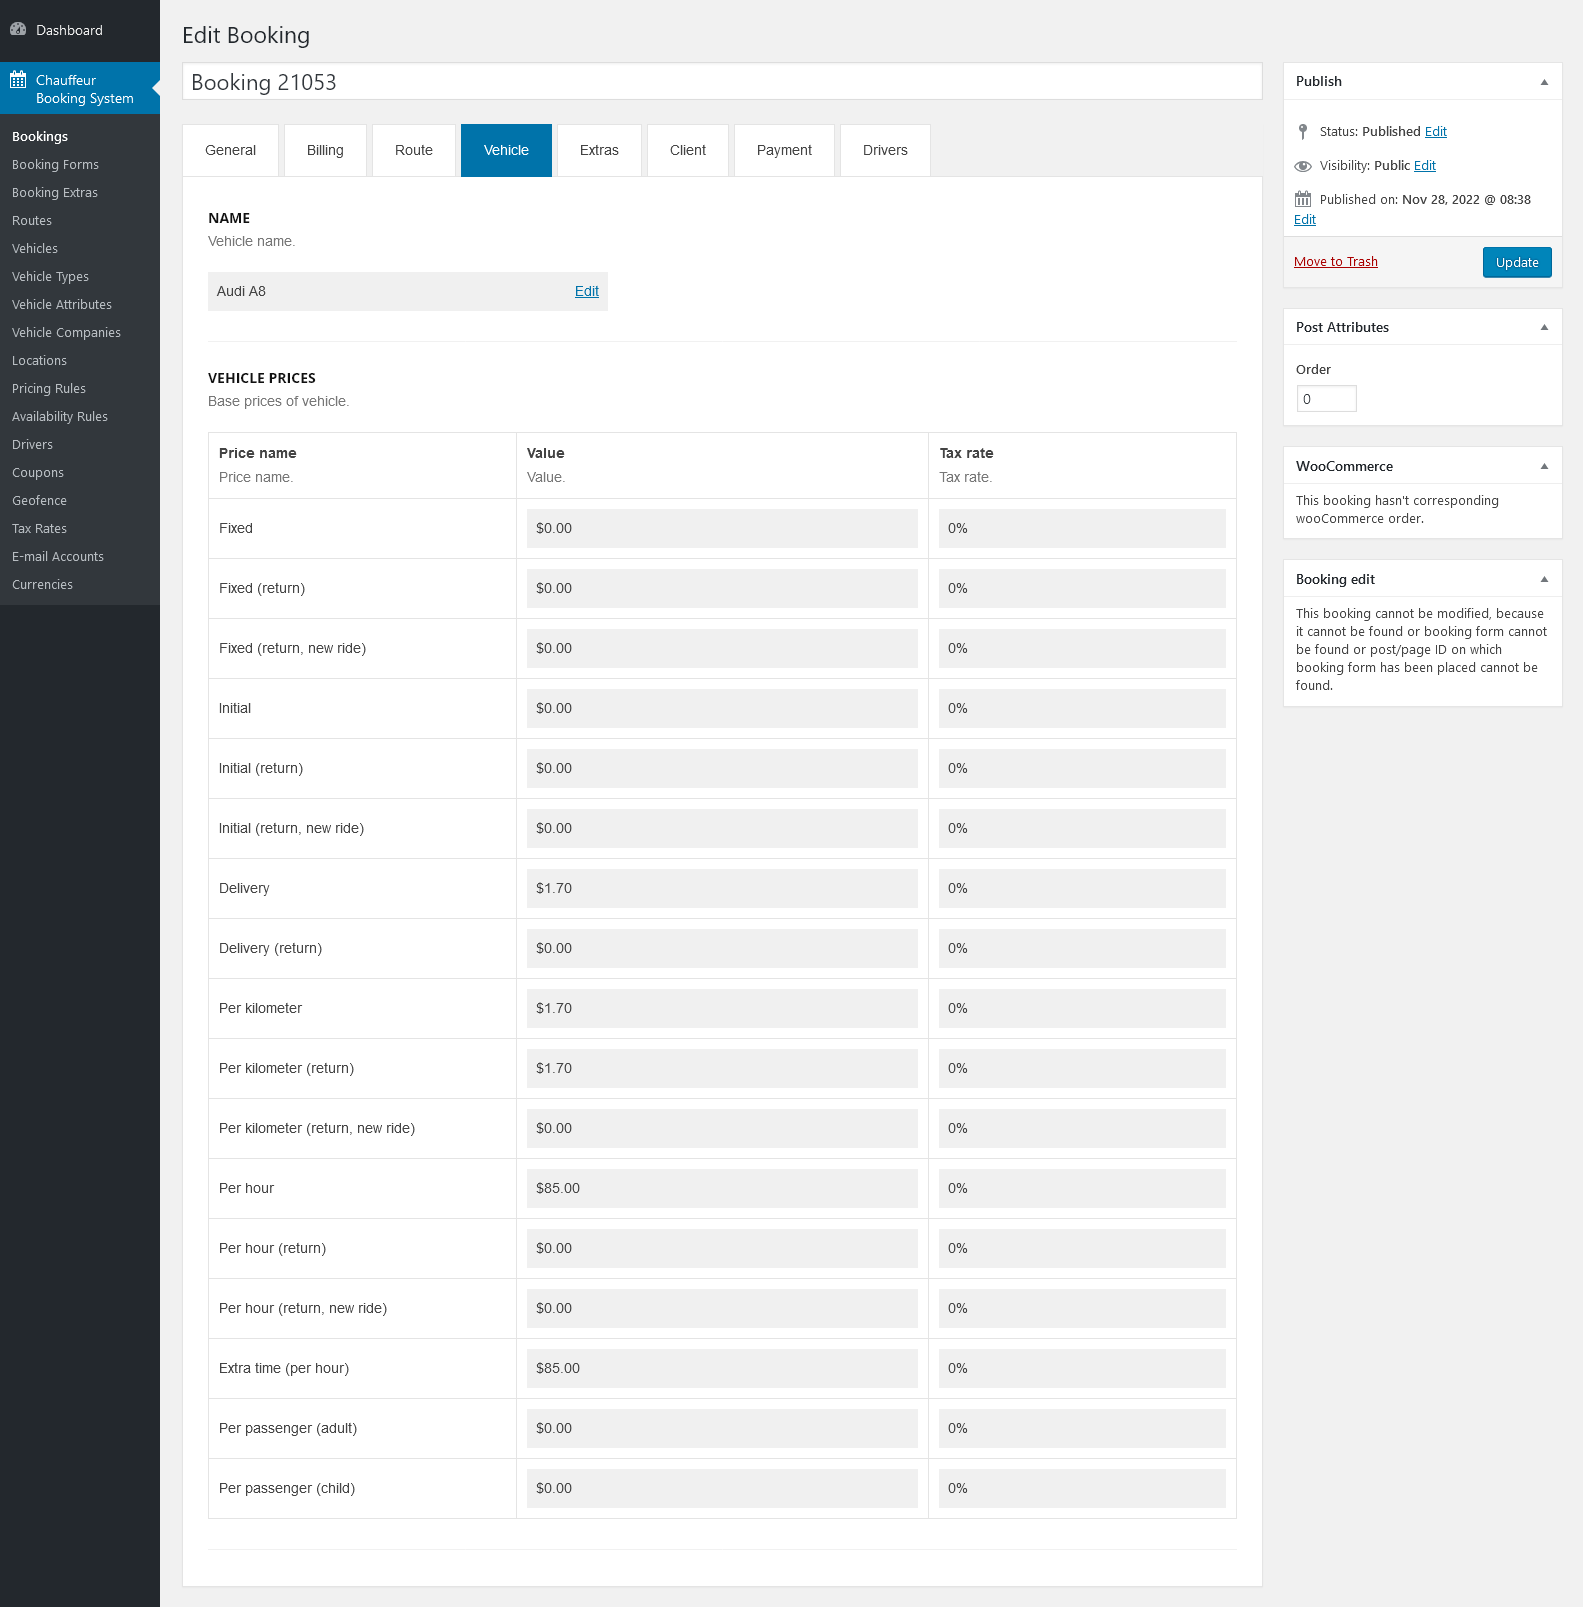Collapse the Booking edit panel
Screen dimensions: 1583x1607
tap(1543, 579)
